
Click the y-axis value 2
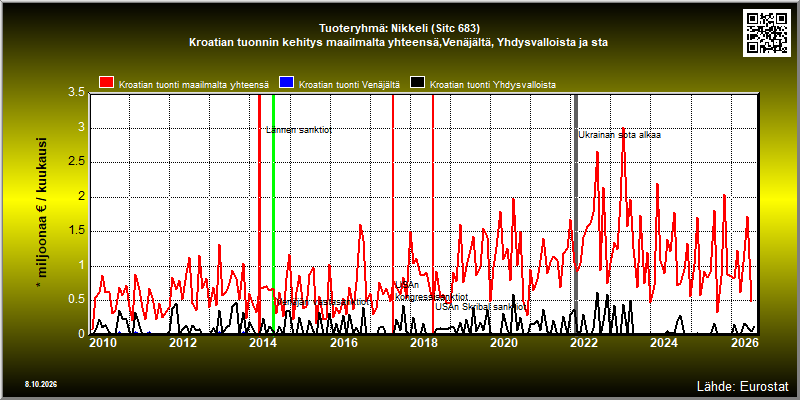81,197
